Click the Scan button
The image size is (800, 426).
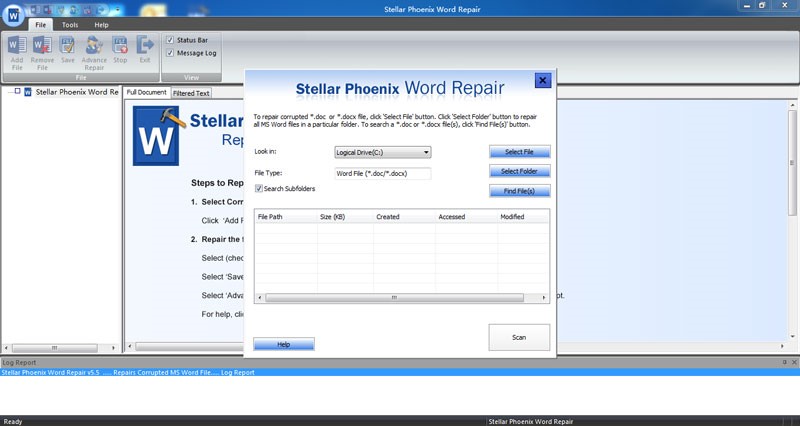click(x=519, y=337)
